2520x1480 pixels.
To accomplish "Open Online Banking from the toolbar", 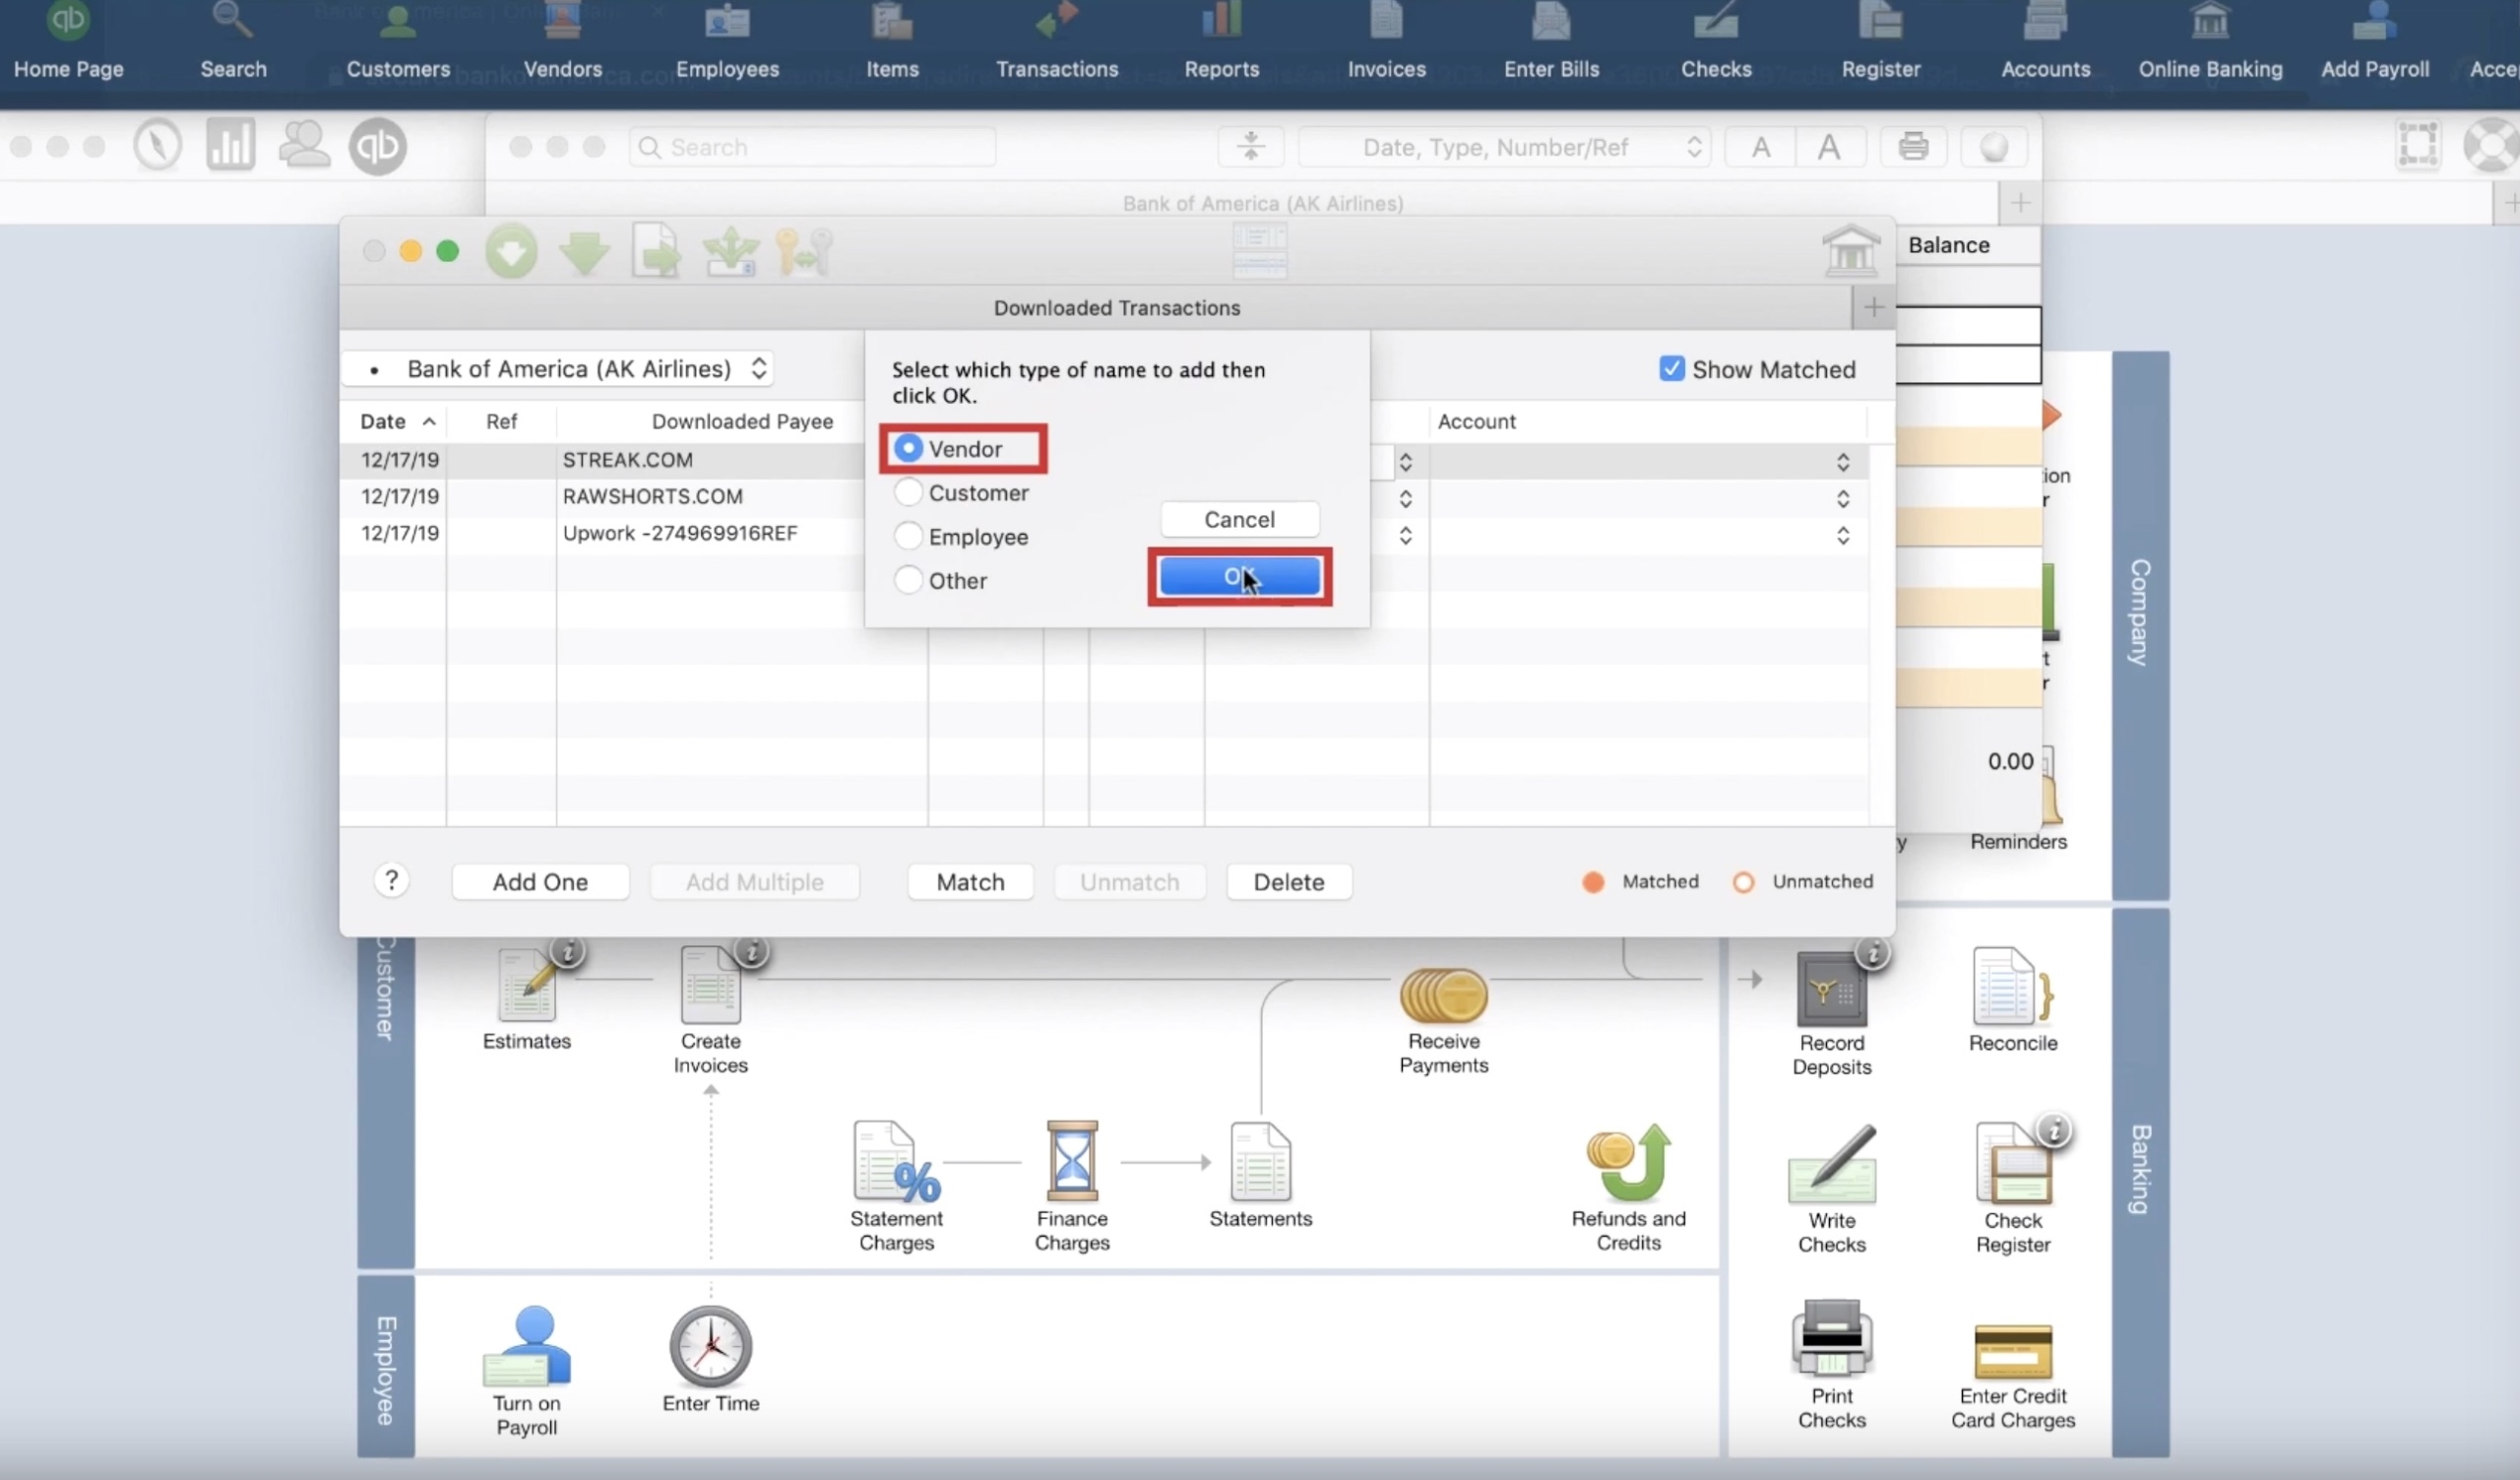I will pyautogui.click(x=2210, y=42).
